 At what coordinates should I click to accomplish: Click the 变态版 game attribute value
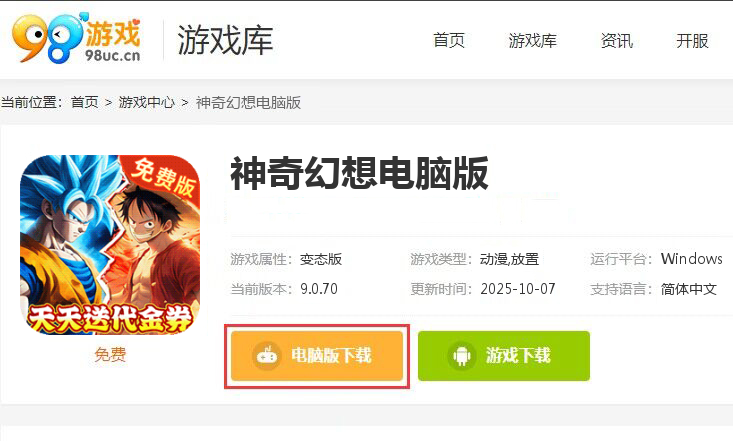point(321,259)
